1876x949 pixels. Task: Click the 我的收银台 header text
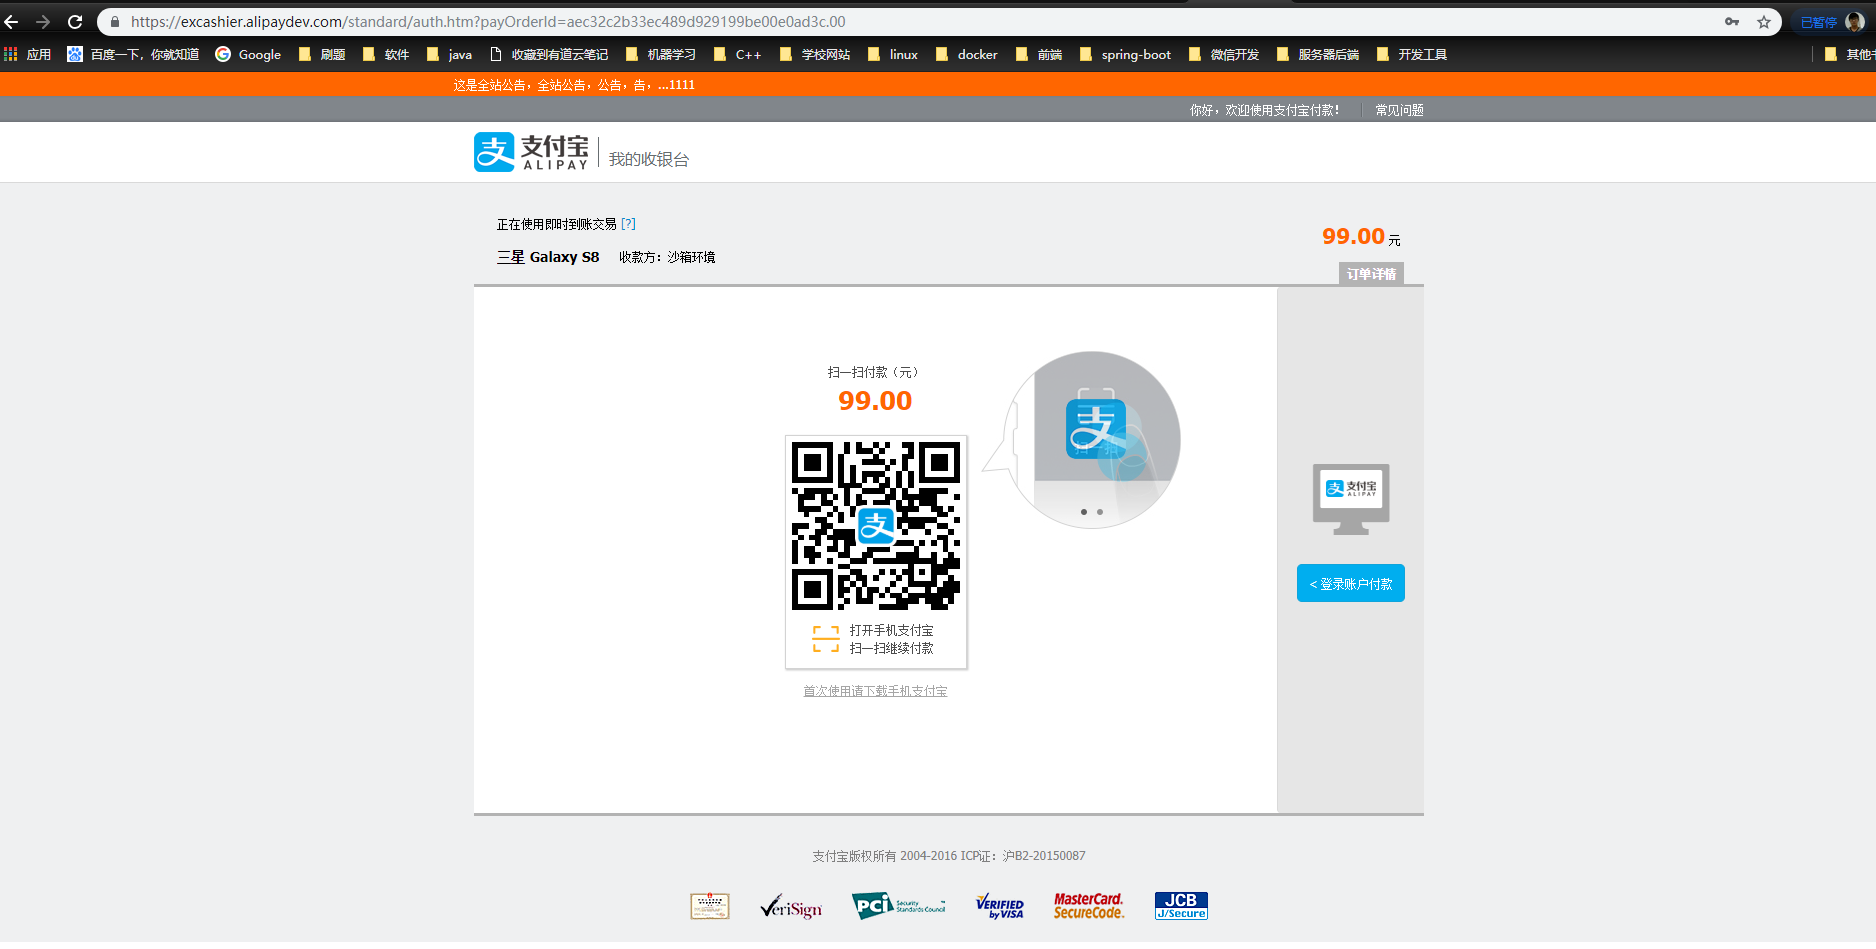(649, 159)
